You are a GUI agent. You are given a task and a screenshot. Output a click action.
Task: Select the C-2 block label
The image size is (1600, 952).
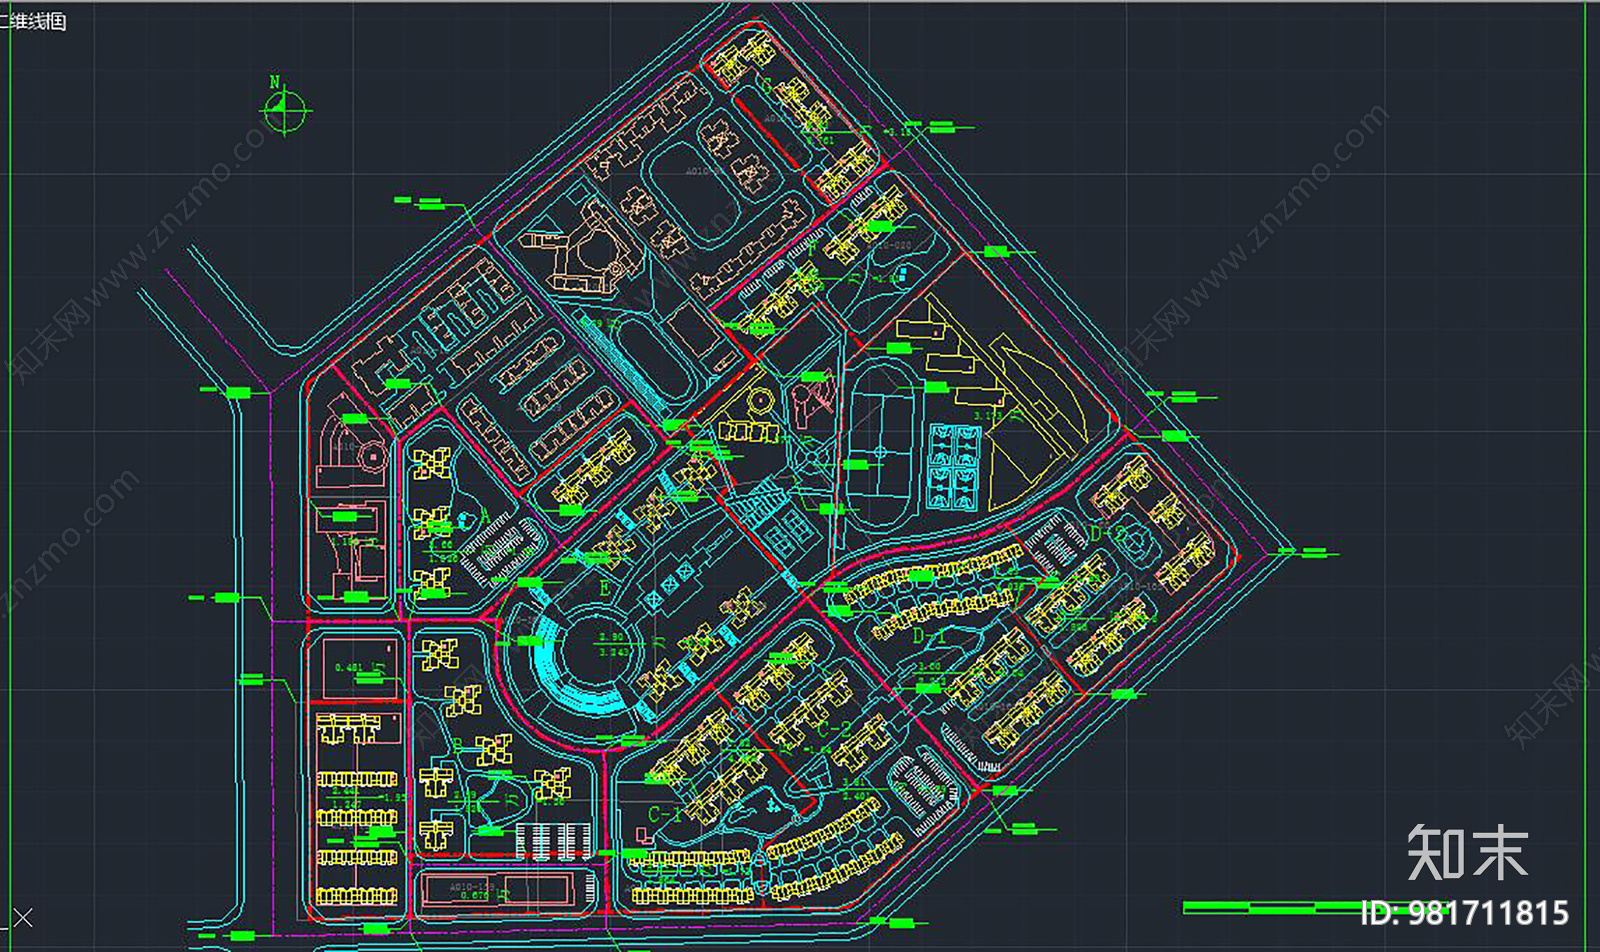click(833, 730)
